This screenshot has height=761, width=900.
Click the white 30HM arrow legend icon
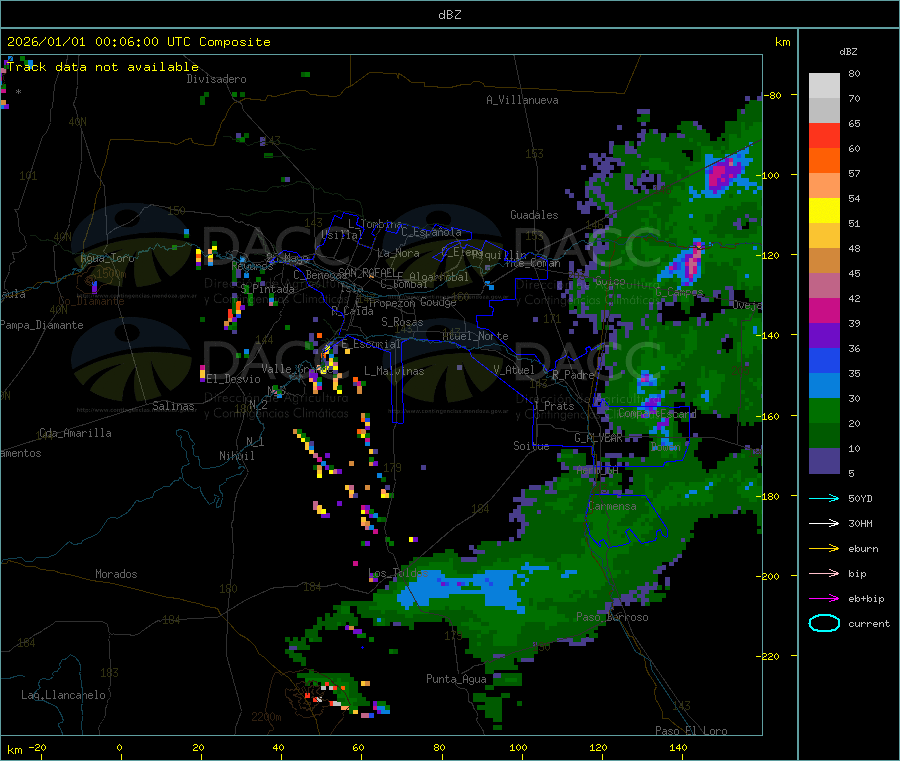tap(824, 523)
